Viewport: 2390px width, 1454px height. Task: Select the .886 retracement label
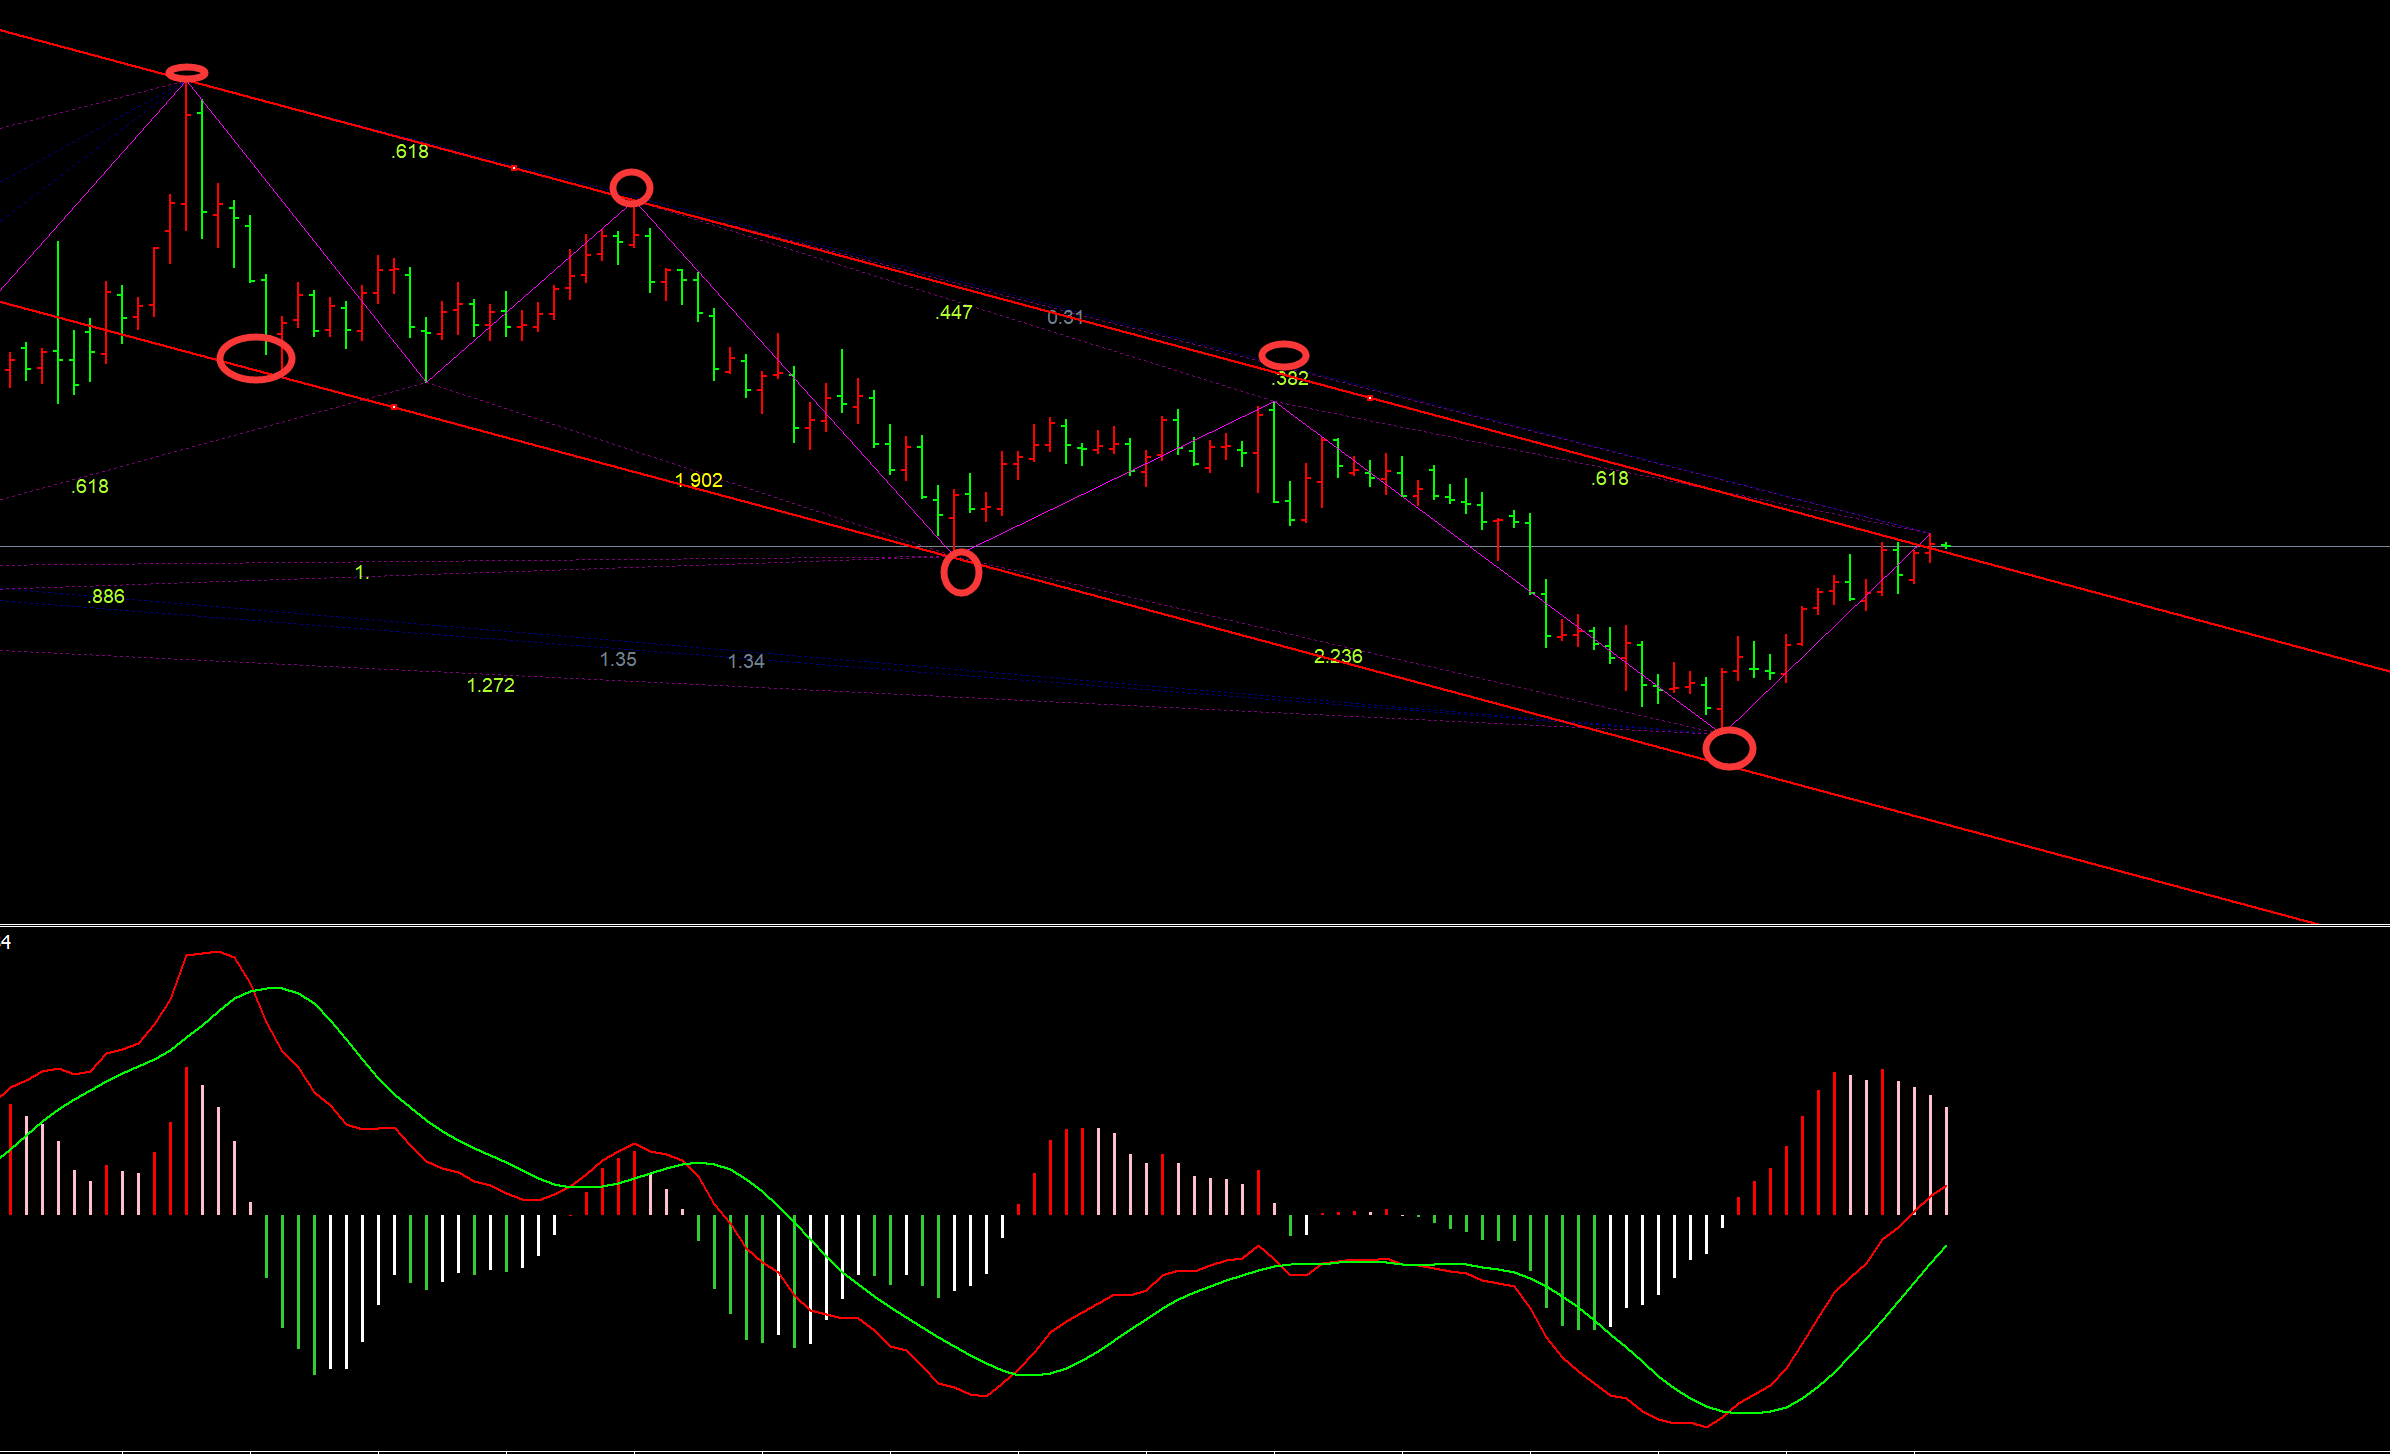click(x=106, y=597)
